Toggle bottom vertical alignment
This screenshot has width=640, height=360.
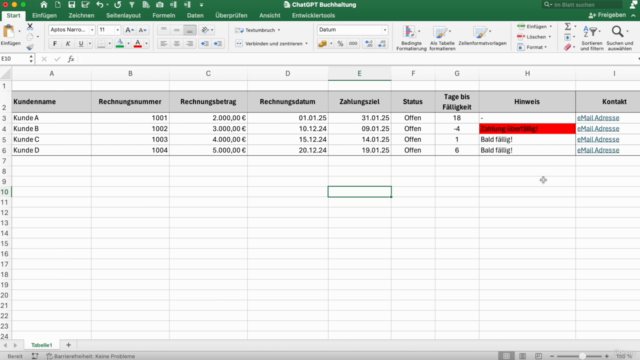(190, 30)
